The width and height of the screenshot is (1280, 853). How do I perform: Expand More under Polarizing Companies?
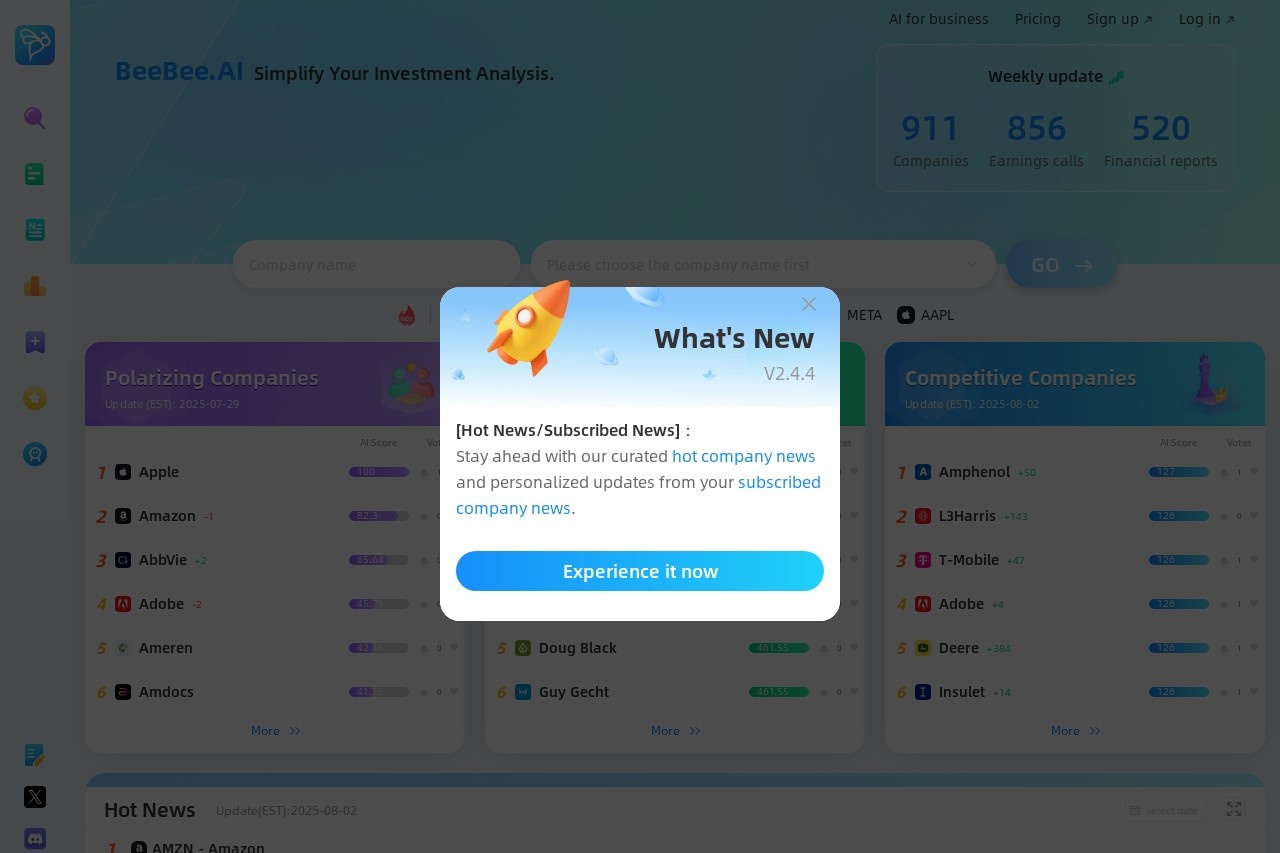click(276, 731)
